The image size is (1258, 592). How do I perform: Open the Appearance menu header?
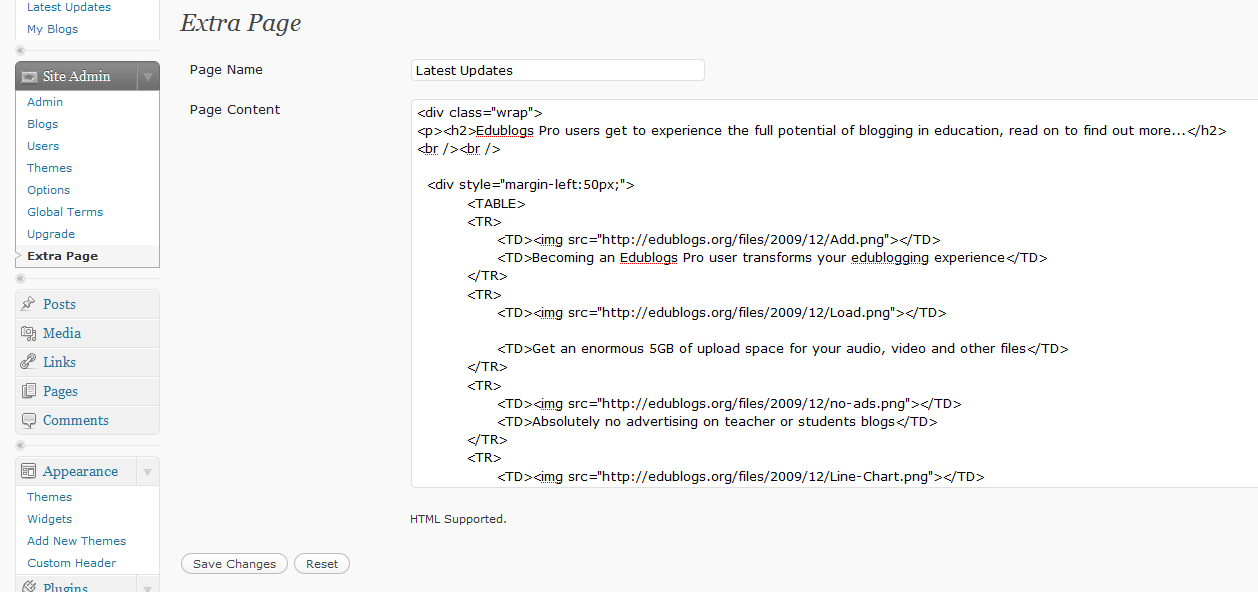tap(80, 471)
